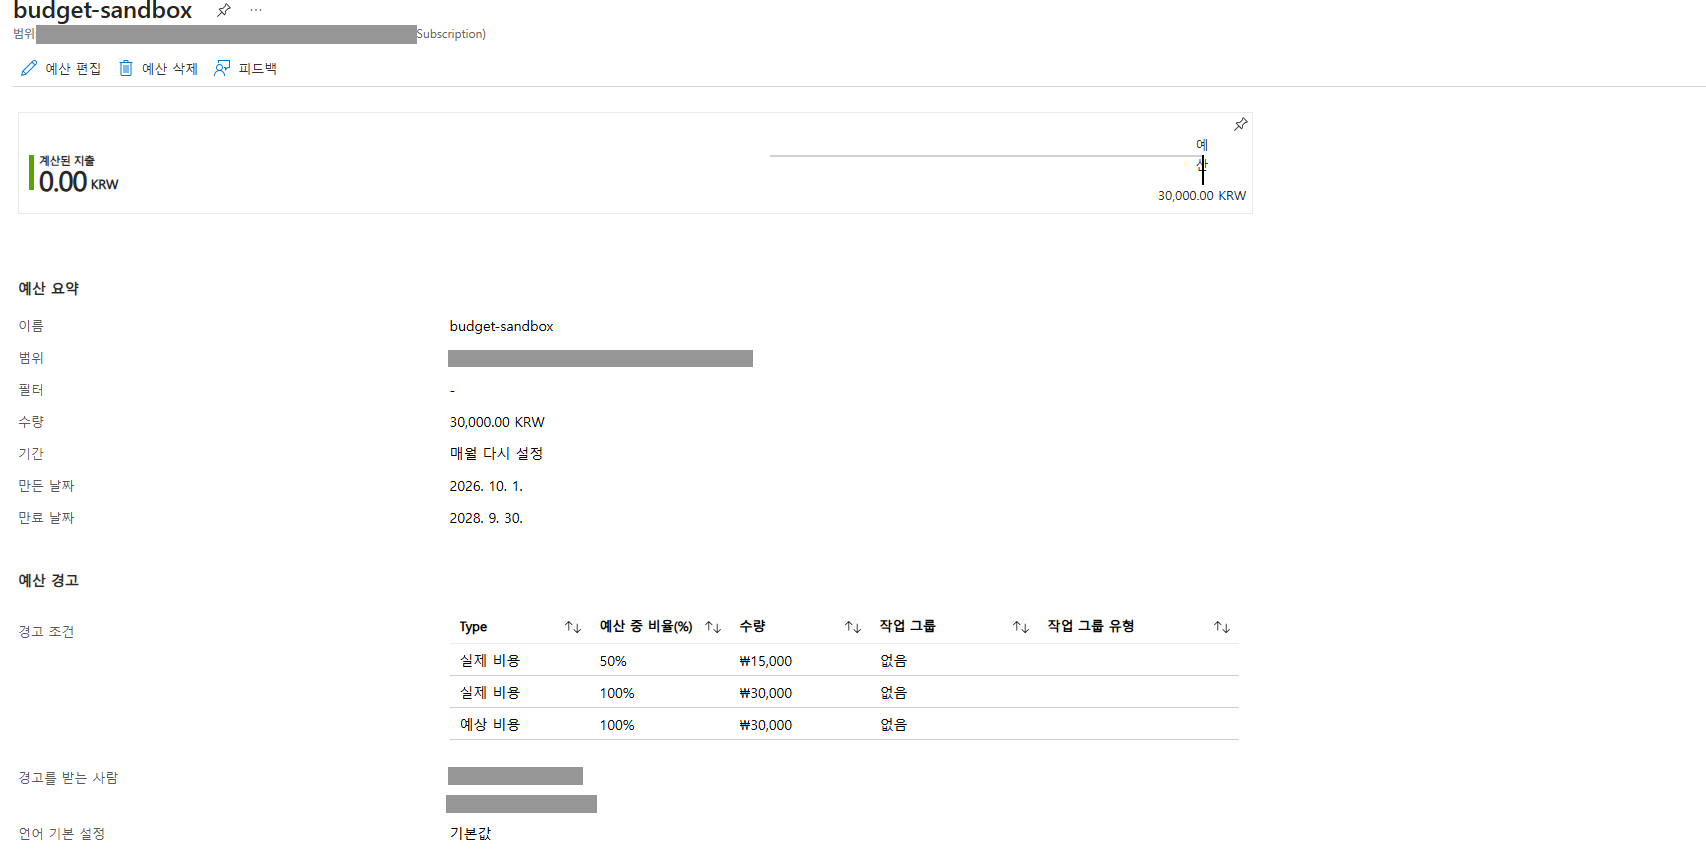The image size is (1706, 860).
Task: Open the 피드백 feedback icon
Action: tap(222, 68)
